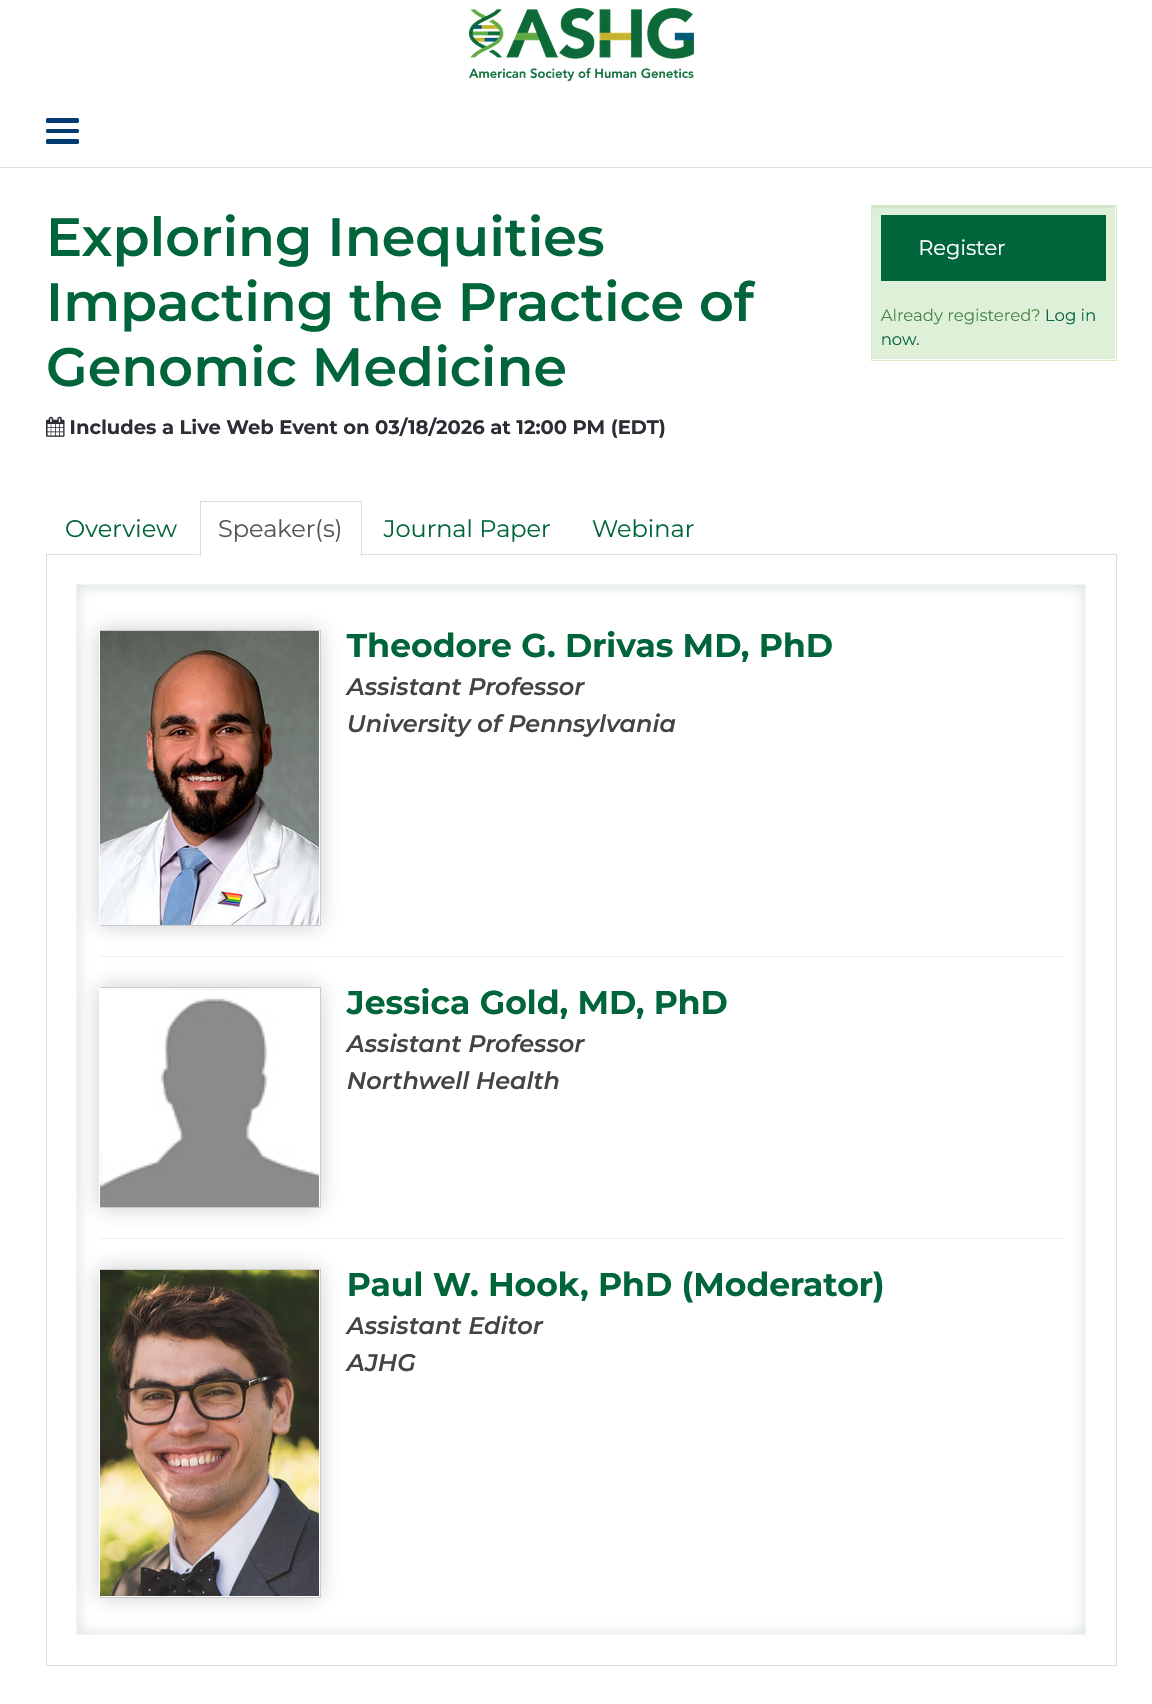The width and height of the screenshot is (1152, 1704).
Task: Open Jessica Gold, MD, PhD name link
Action: click(536, 1003)
